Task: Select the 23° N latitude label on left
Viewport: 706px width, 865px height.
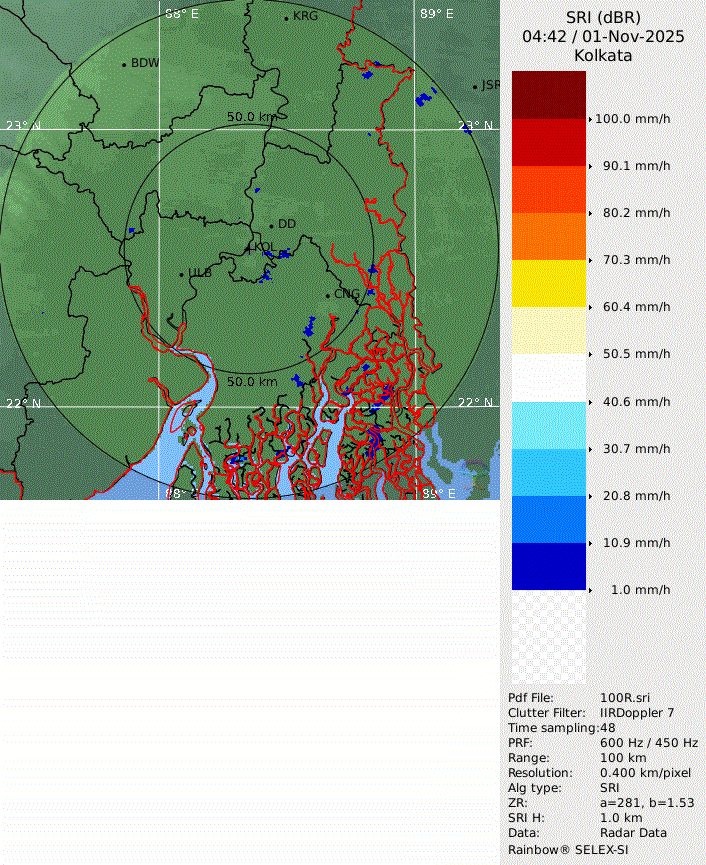Action: click(23, 125)
